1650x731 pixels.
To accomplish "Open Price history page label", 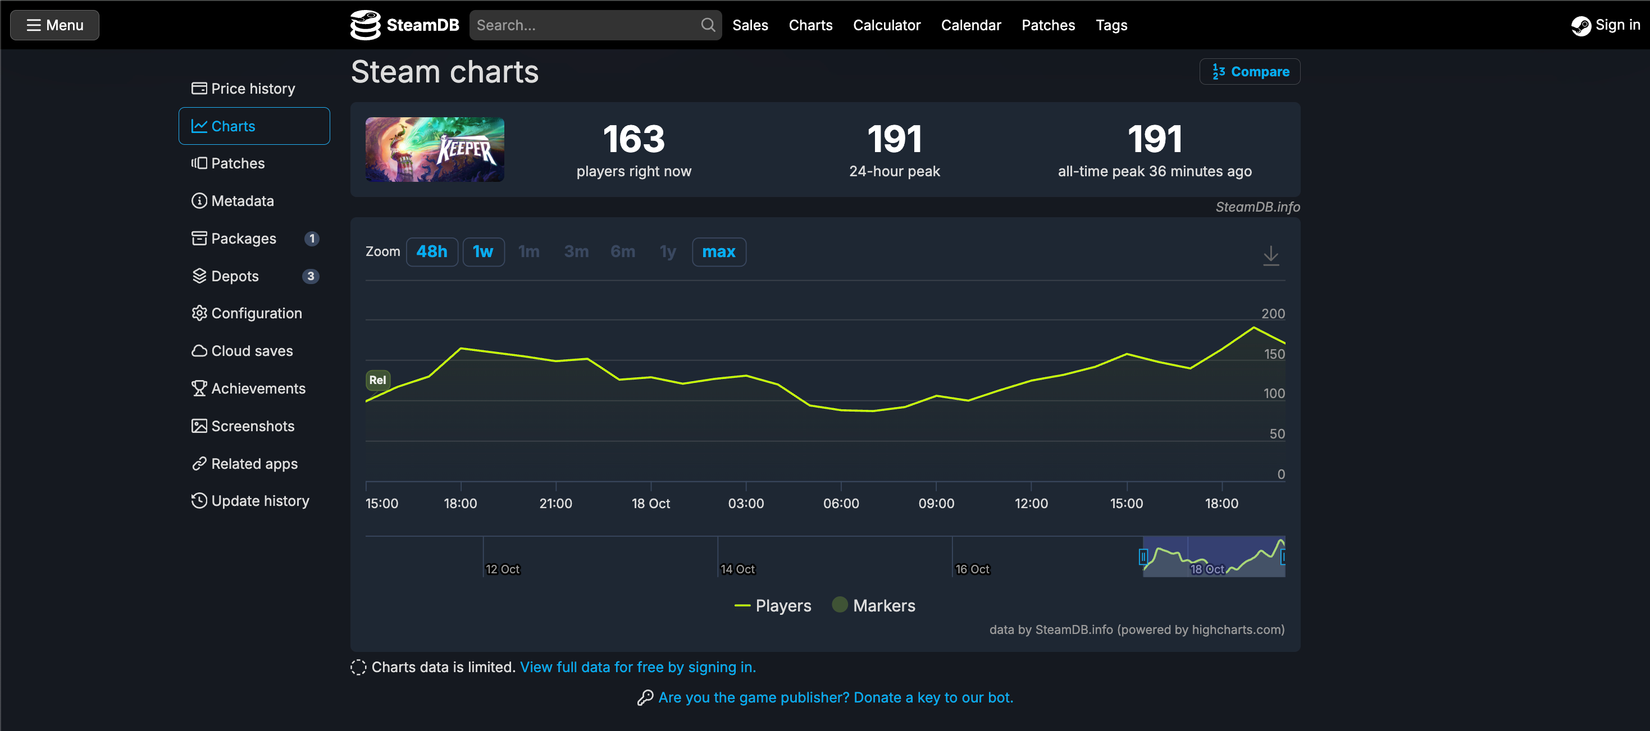I will [x=253, y=89].
